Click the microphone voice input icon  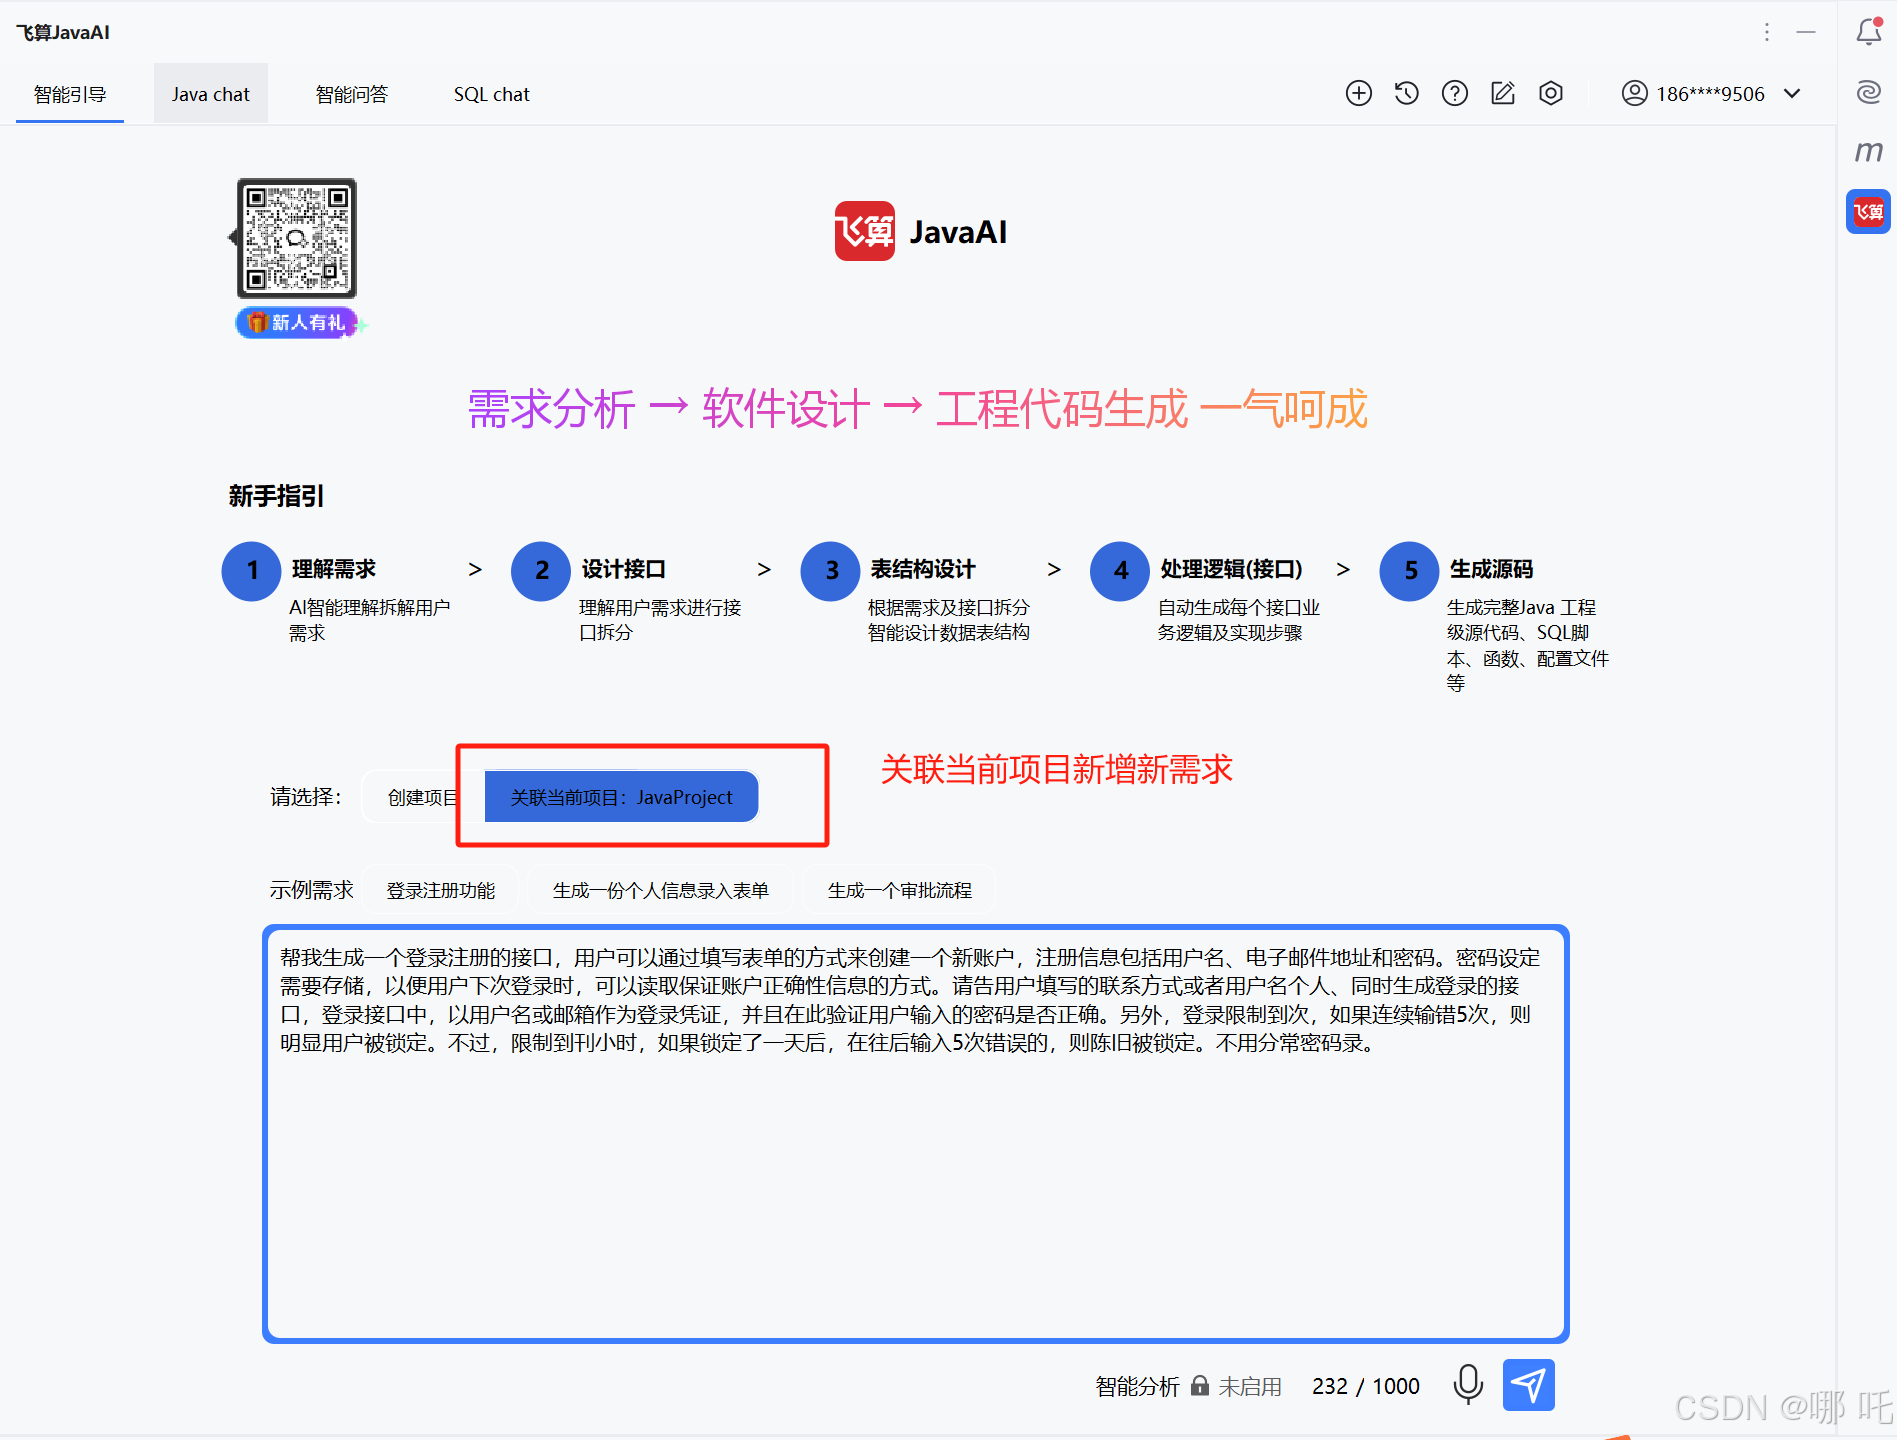click(1468, 1385)
